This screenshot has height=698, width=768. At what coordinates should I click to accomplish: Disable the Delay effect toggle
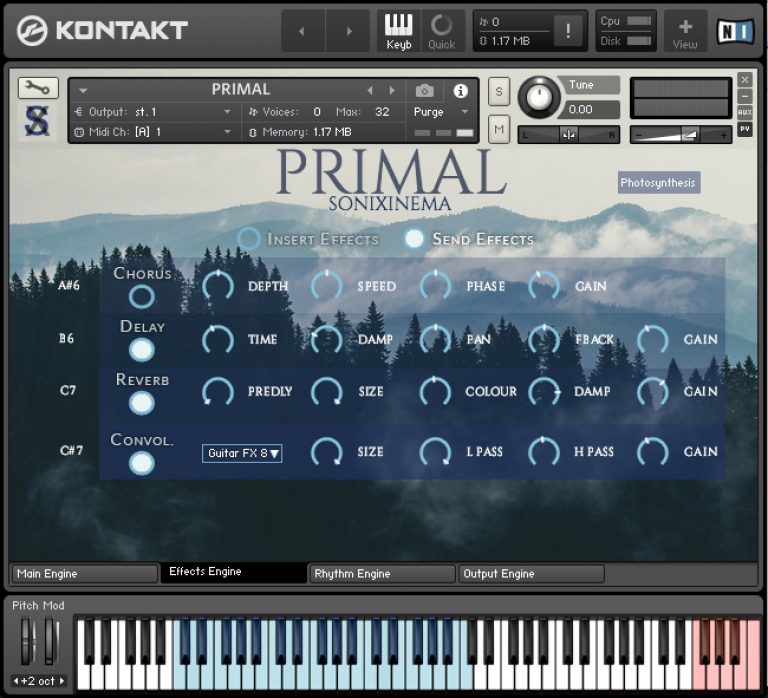coord(142,350)
